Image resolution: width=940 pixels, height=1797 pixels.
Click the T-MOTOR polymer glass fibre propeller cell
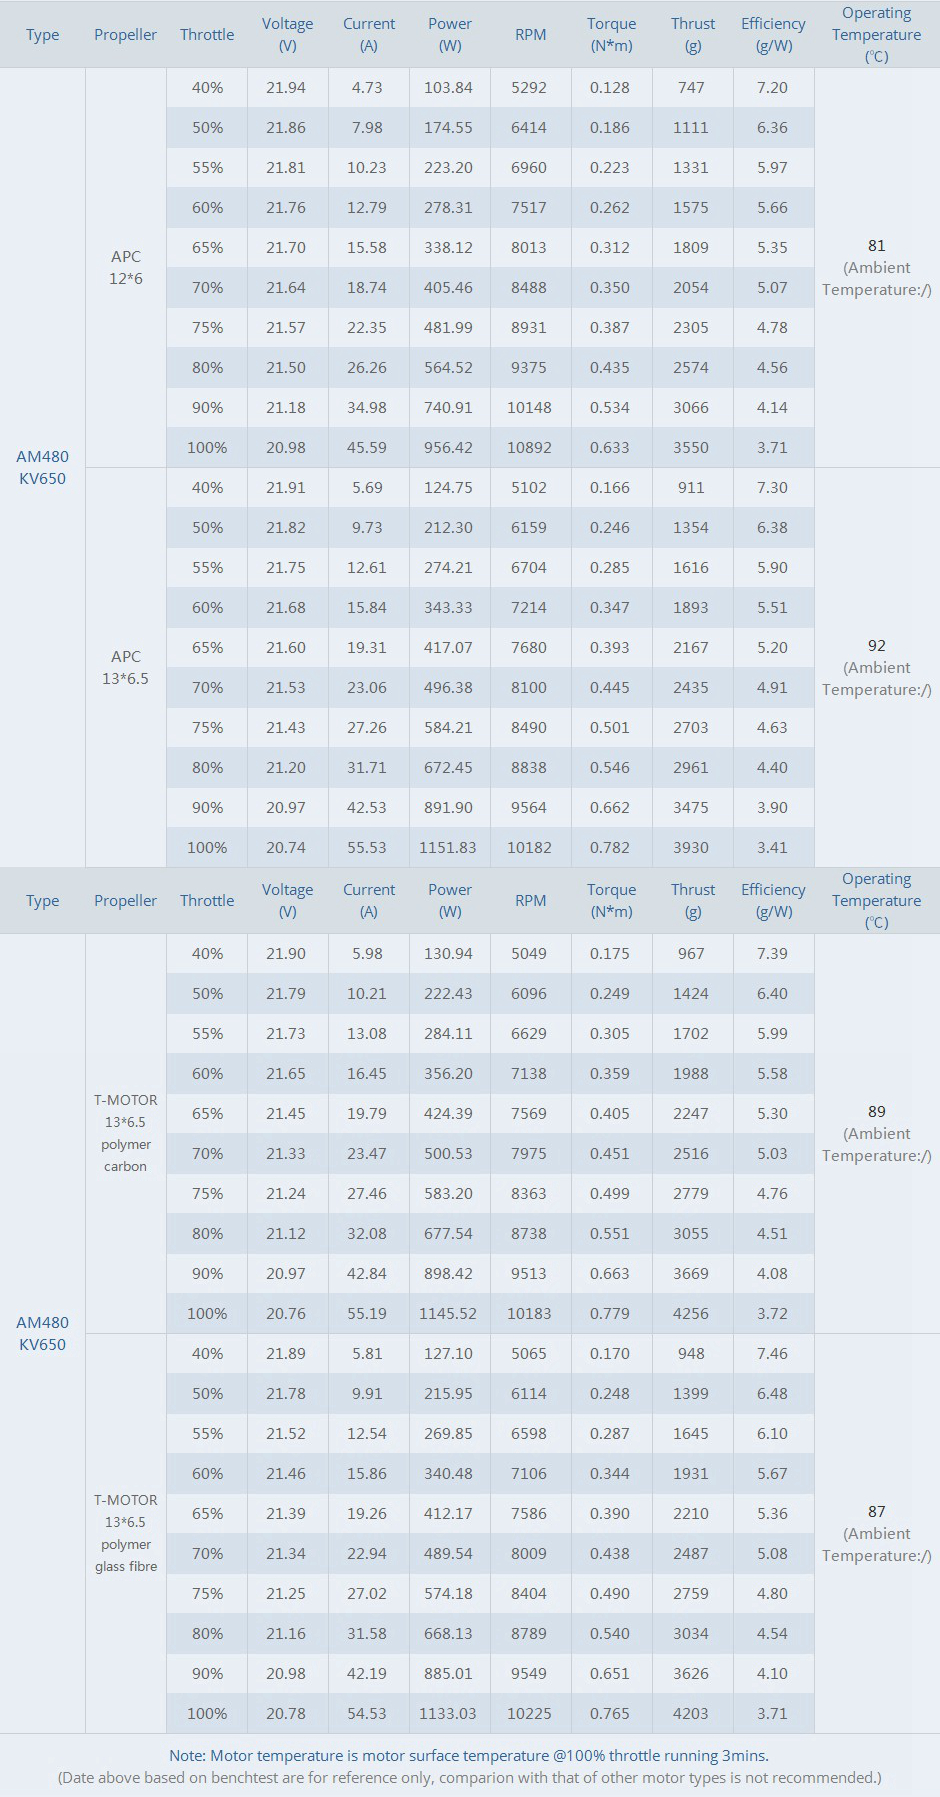point(126,1533)
